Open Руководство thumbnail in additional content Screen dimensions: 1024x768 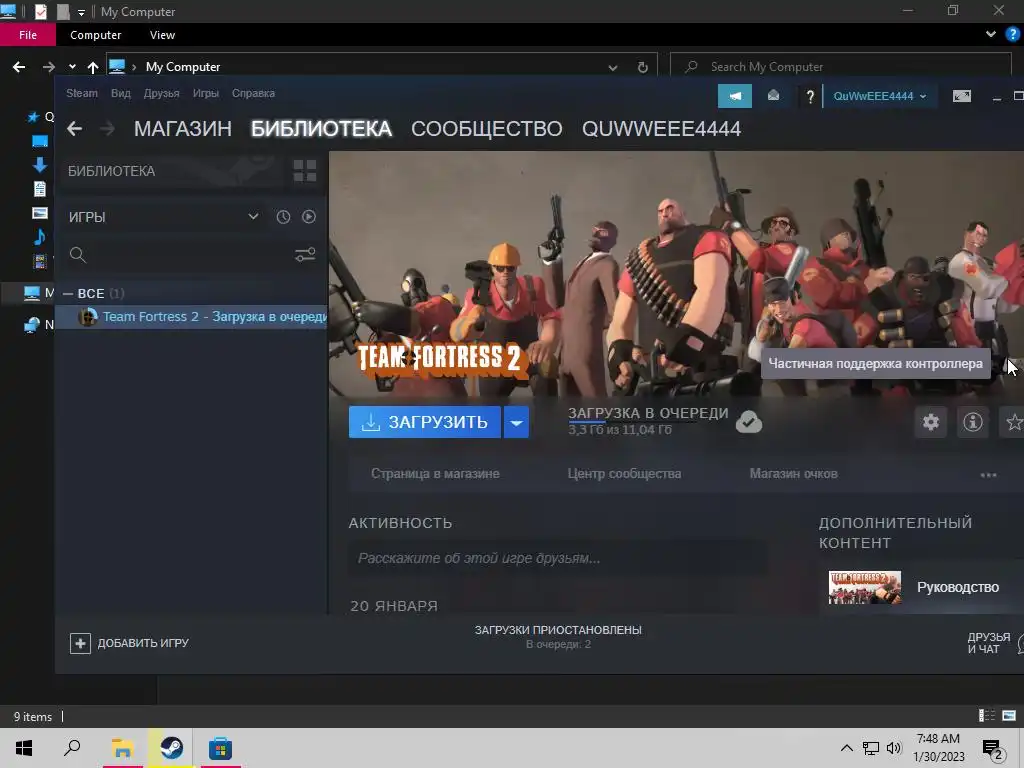(865, 587)
